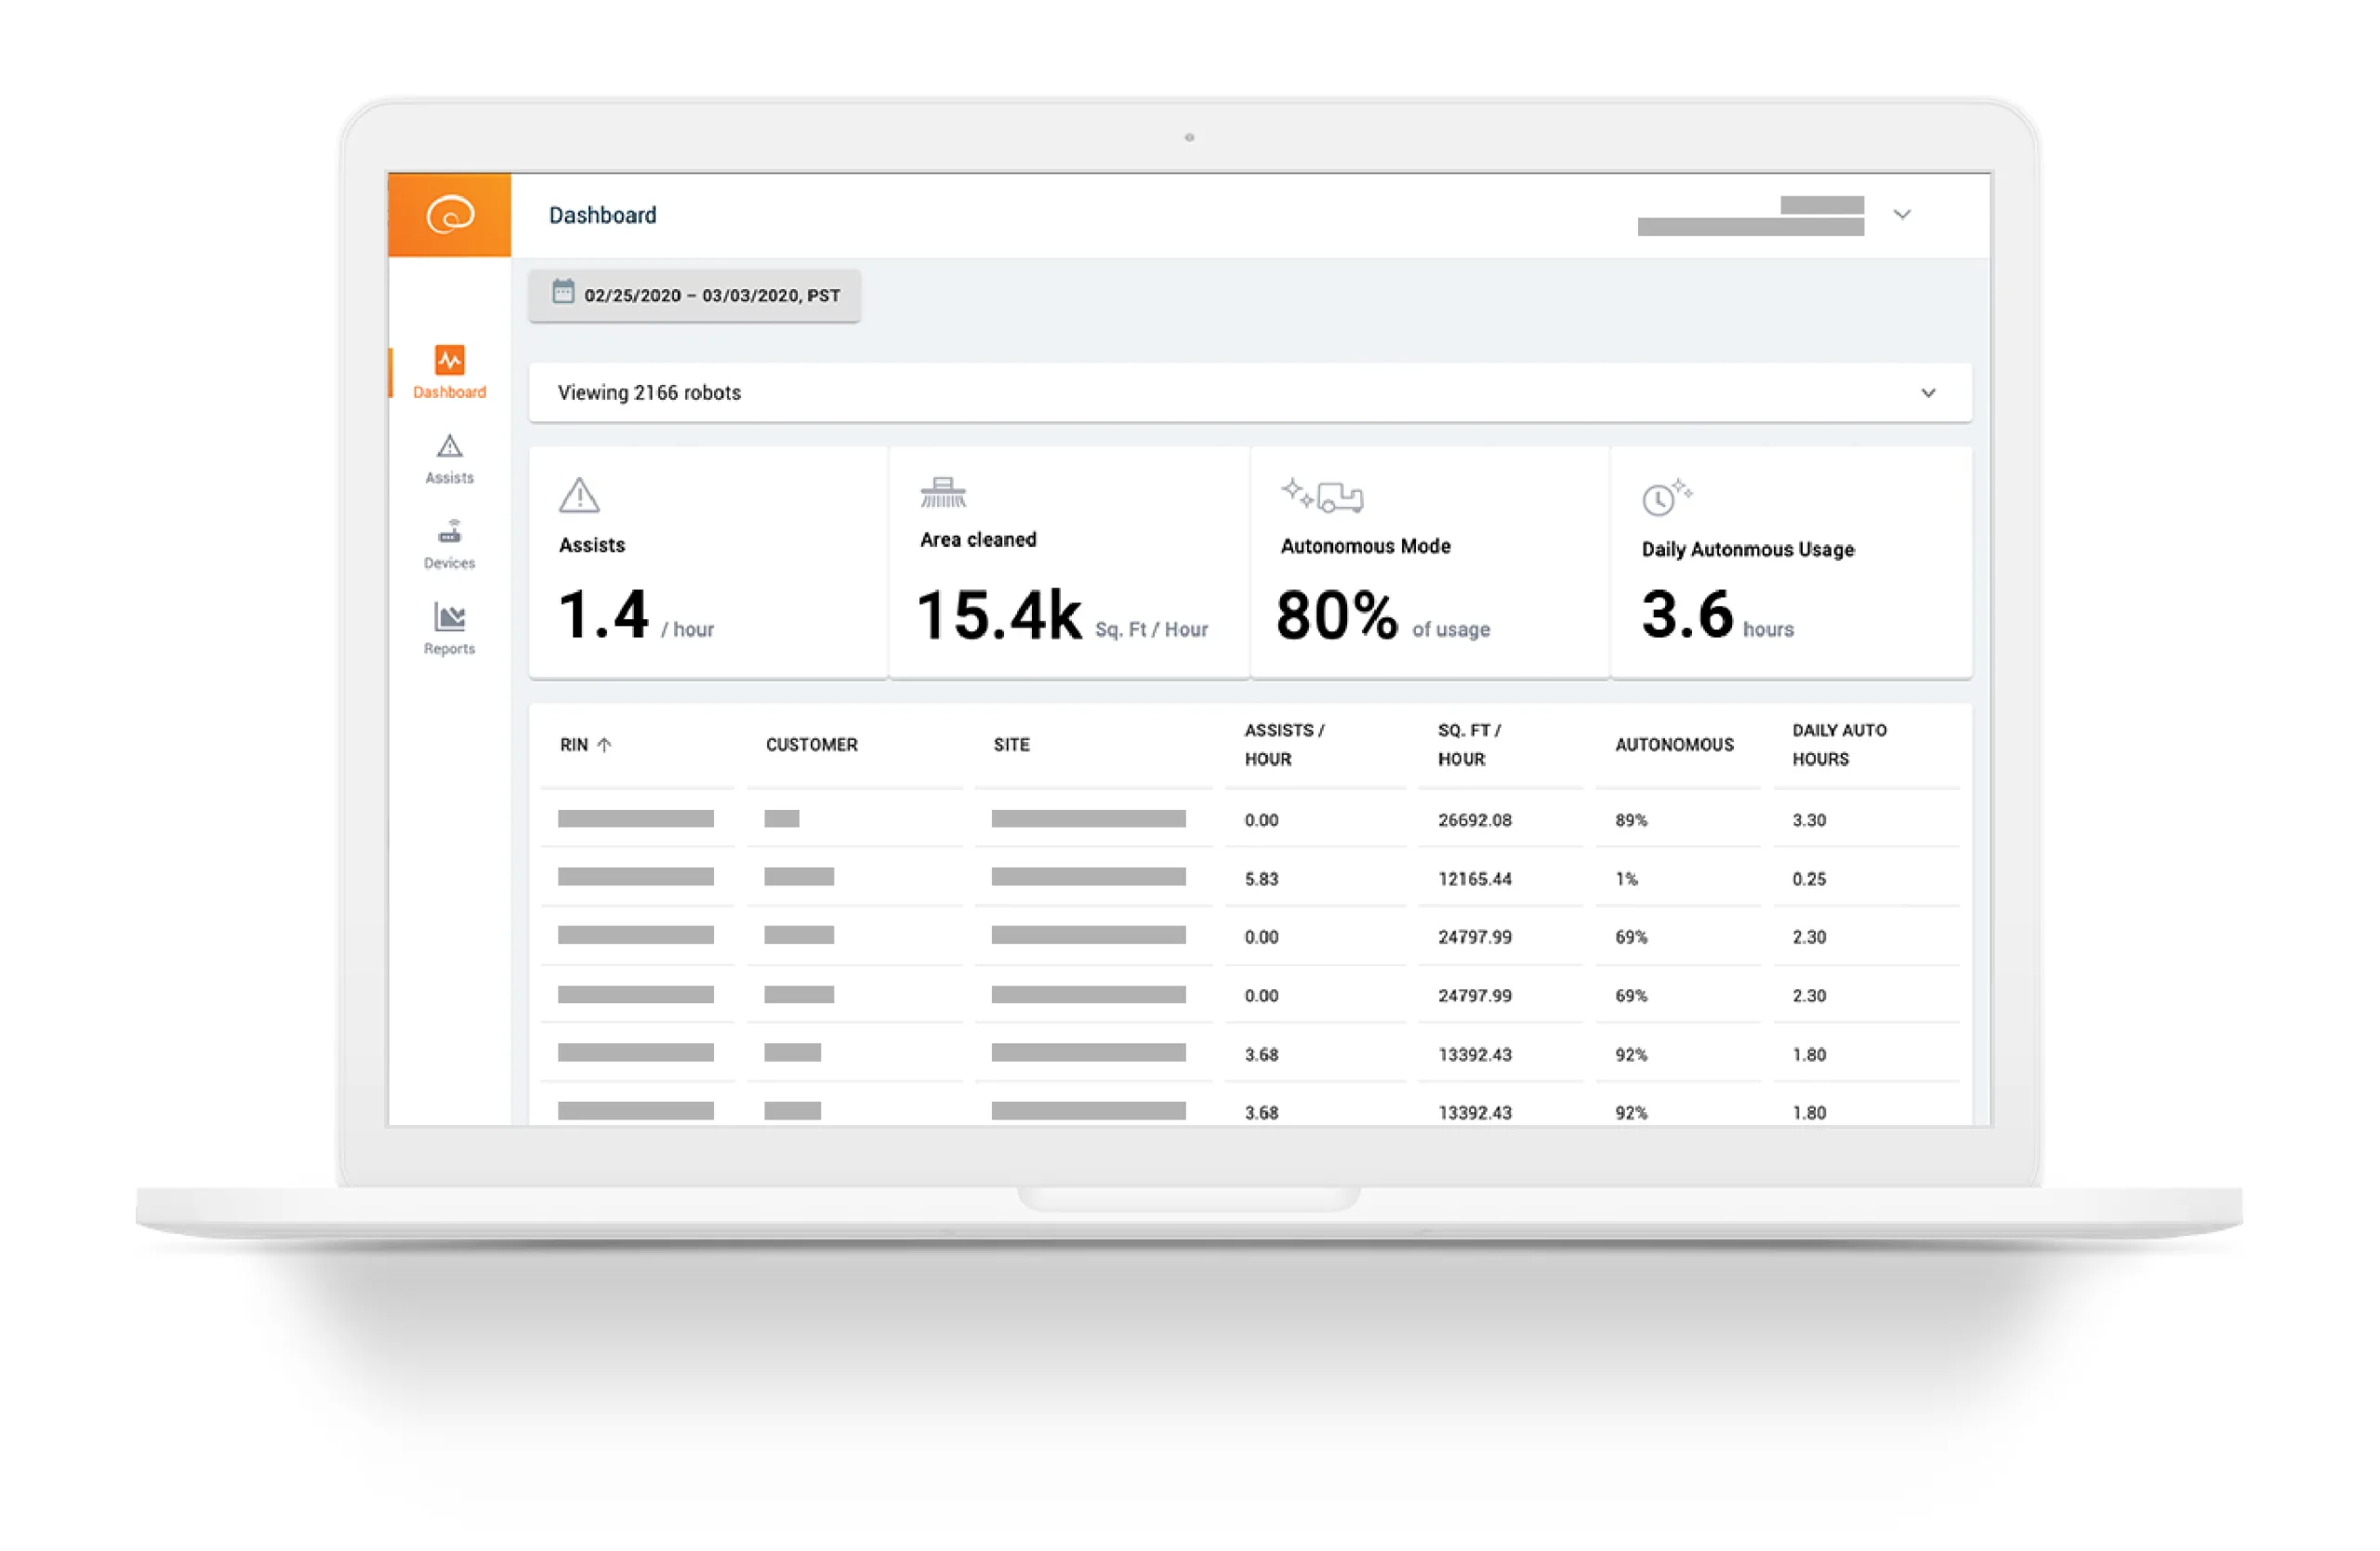Image resolution: width=2380 pixels, height=1551 pixels.
Task: Select the 1.4 / hour Assists value
Action: [x=636, y=614]
